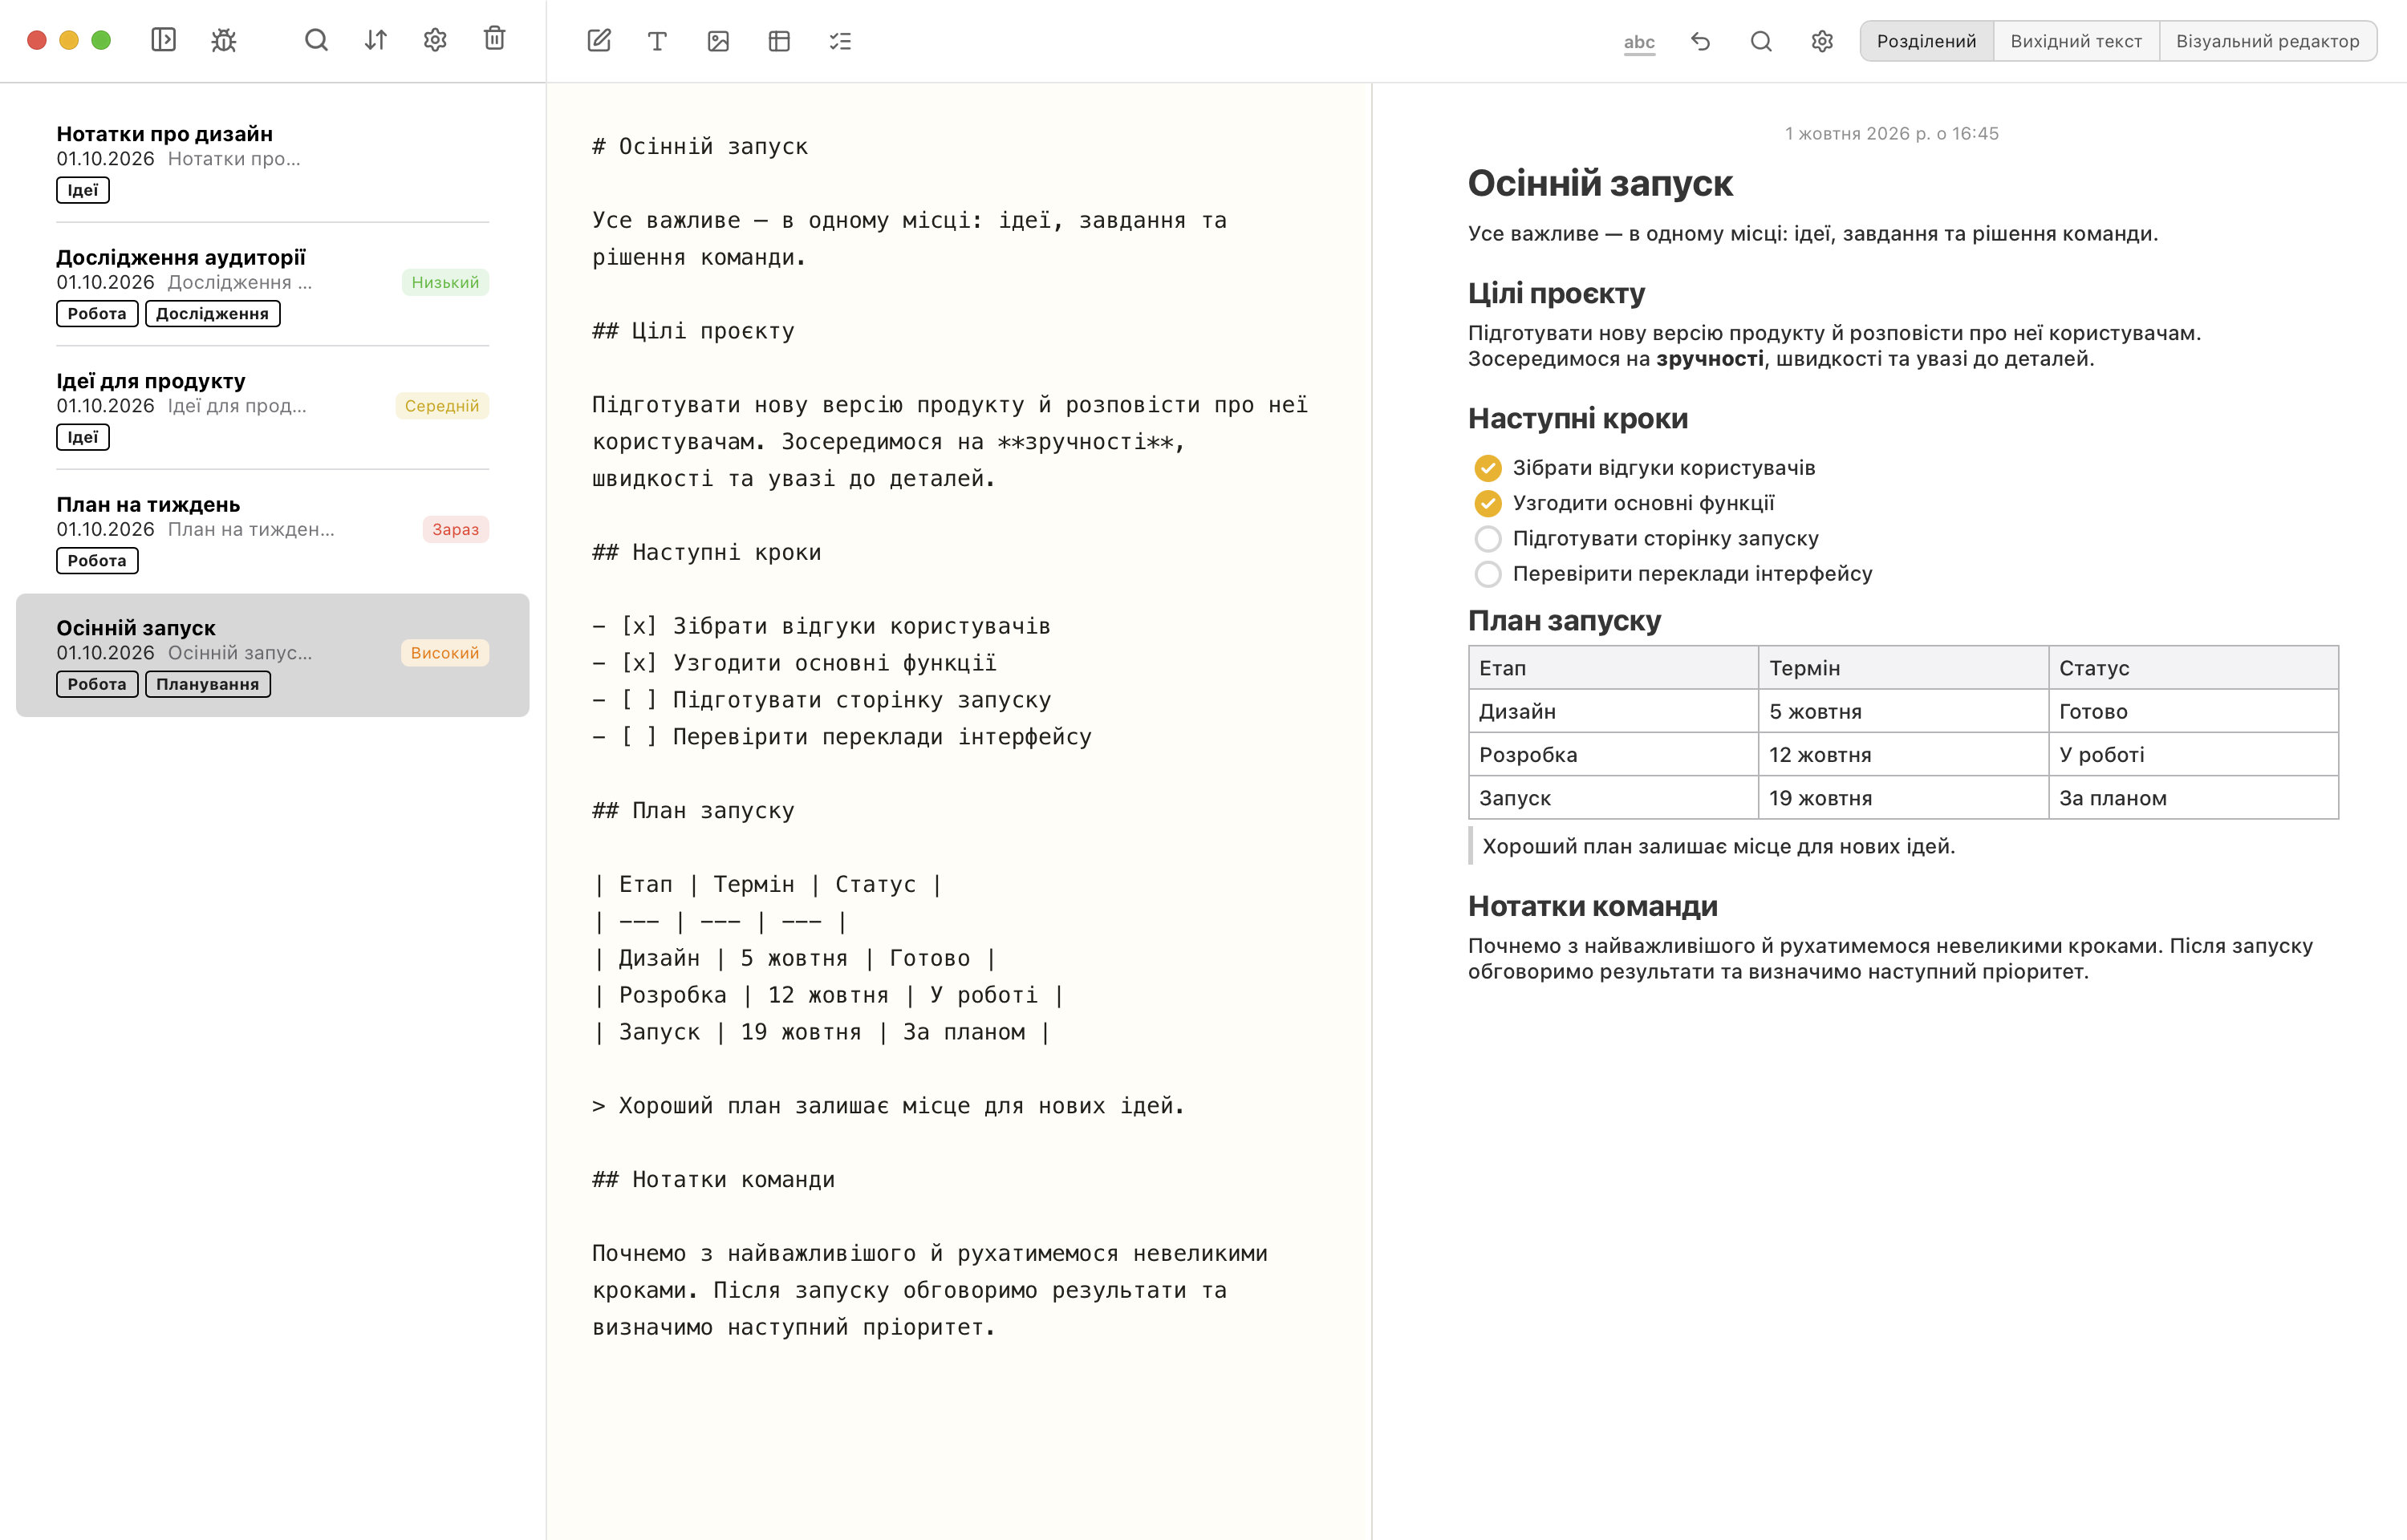Click the 'Зараз' priority badge
The image size is (2407, 1540).
click(x=455, y=529)
